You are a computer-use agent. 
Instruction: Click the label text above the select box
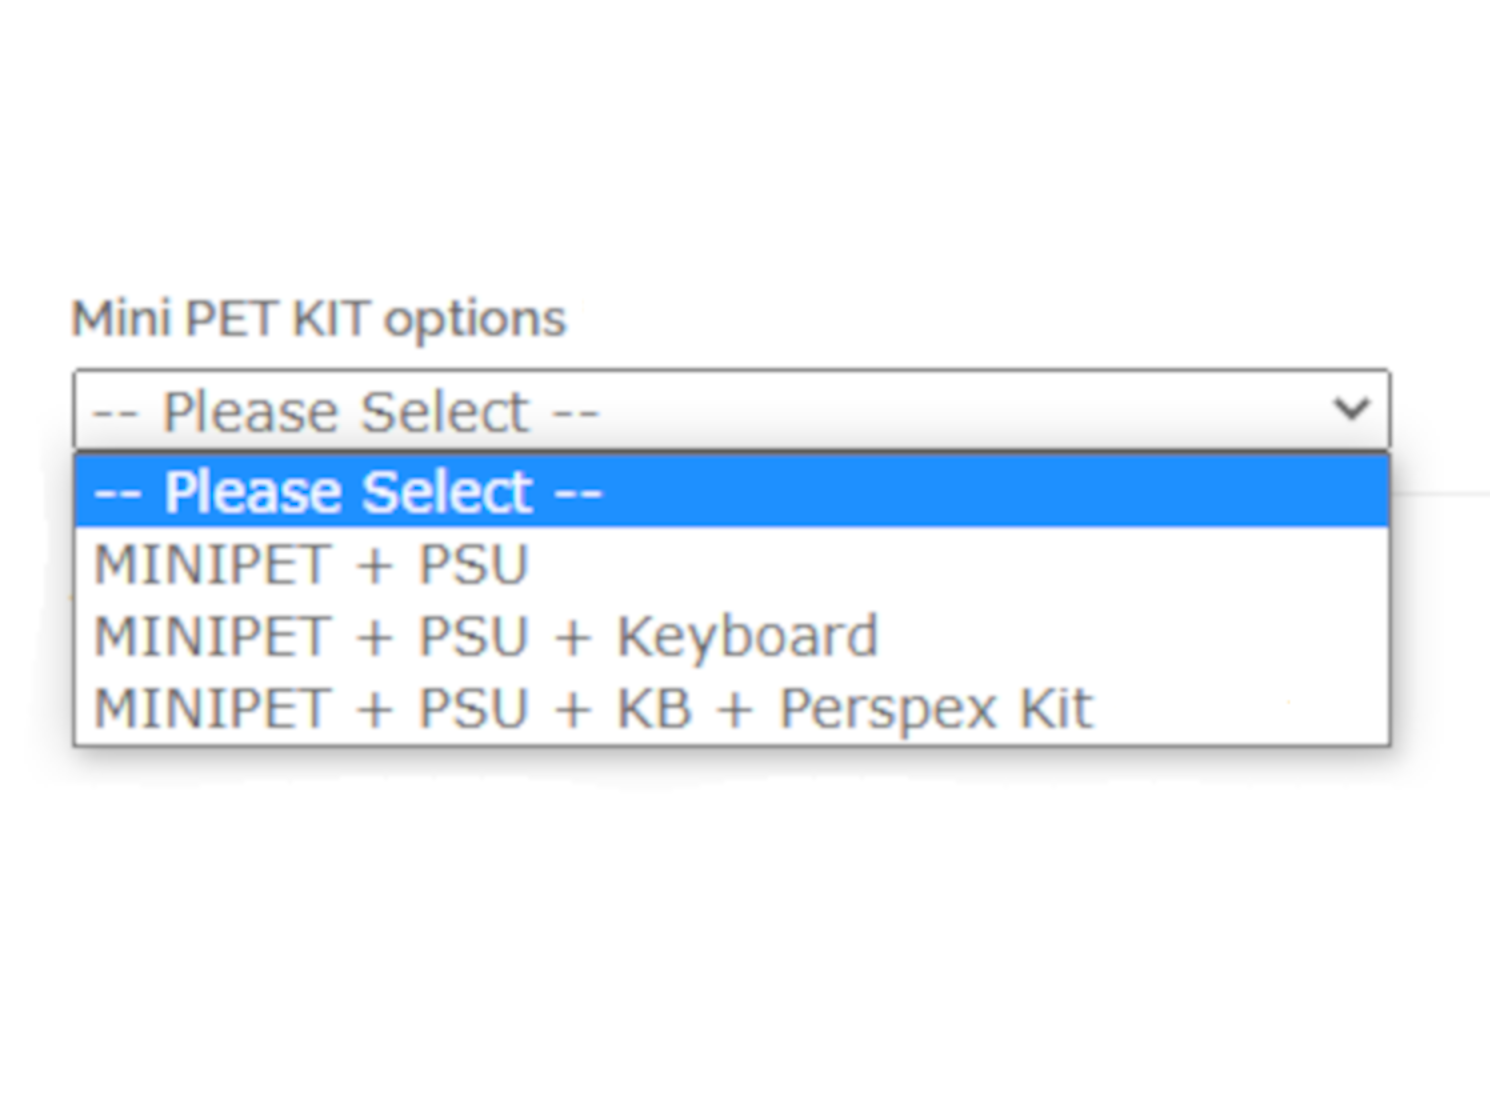click(318, 319)
